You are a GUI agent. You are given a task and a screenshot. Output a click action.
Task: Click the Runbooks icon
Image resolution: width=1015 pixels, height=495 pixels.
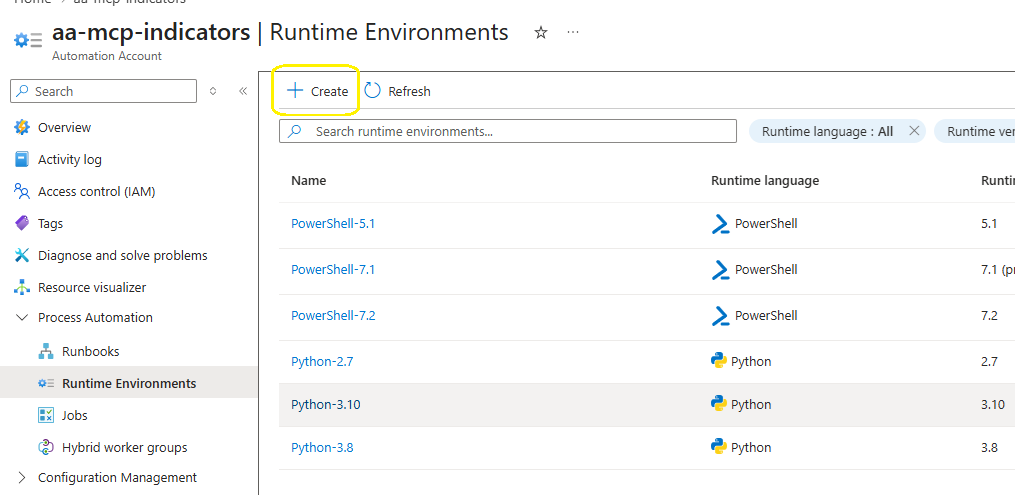point(46,351)
